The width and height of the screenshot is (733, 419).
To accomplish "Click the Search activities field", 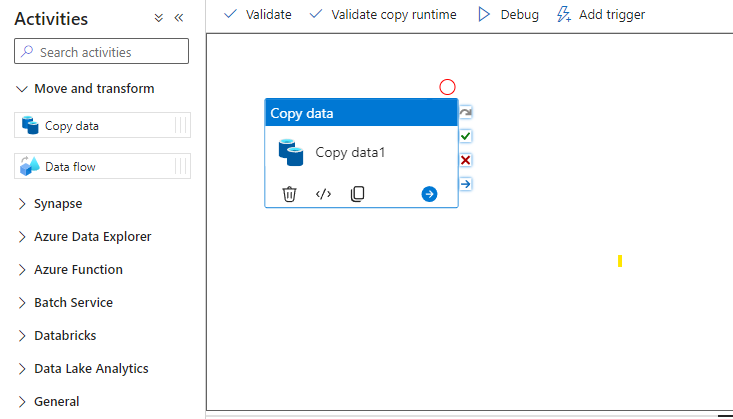I will pos(101,51).
